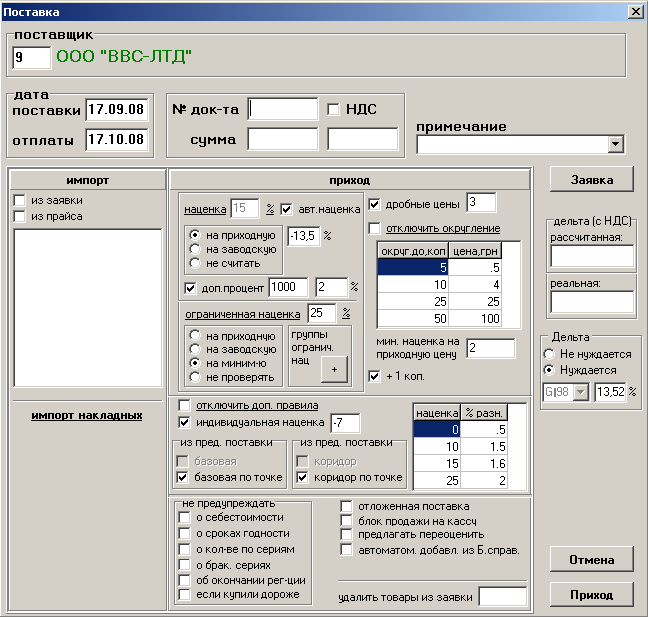
Task: Click the first сумма input field
Action: pos(283,139)
